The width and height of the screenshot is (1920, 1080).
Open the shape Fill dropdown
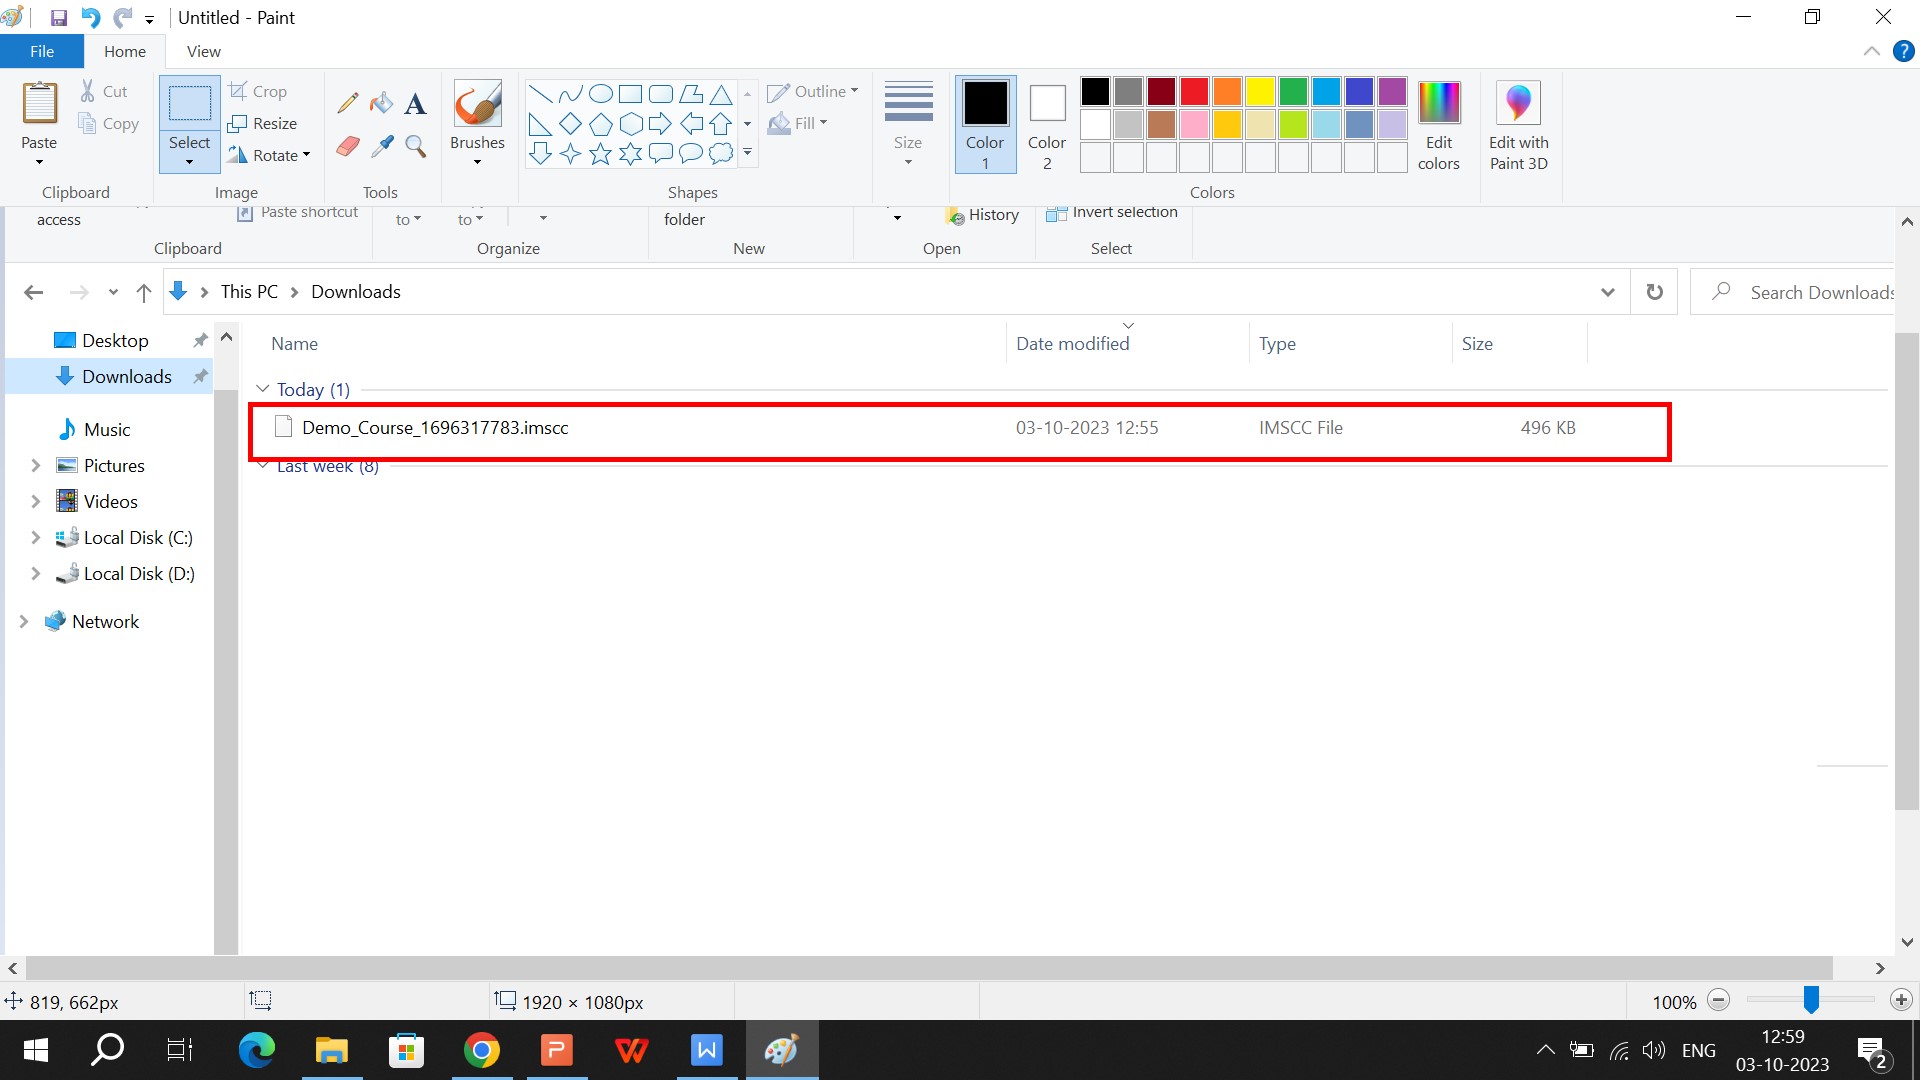(x=798, y=123)
